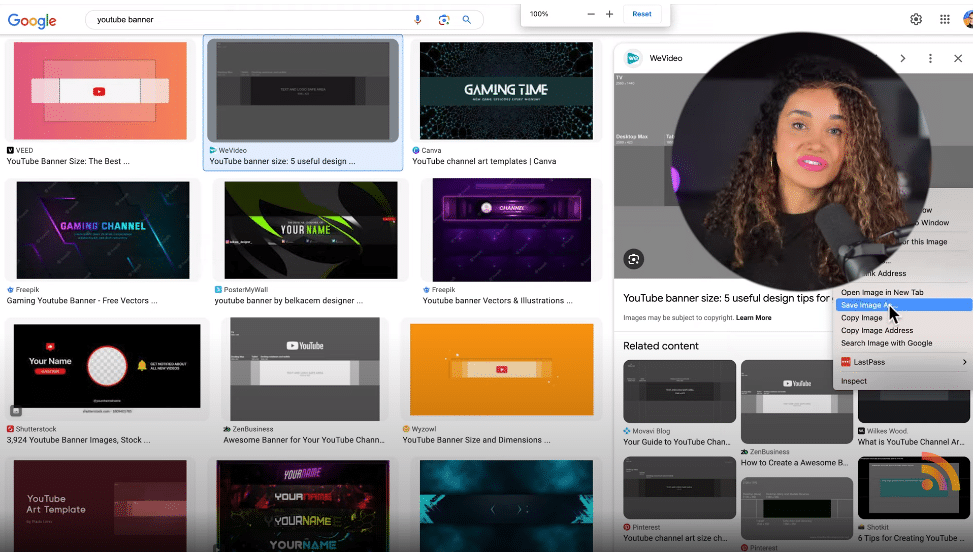Open Your Guide to YouTube Chan link
Screen dimensions: 974x552
[678, 442]
